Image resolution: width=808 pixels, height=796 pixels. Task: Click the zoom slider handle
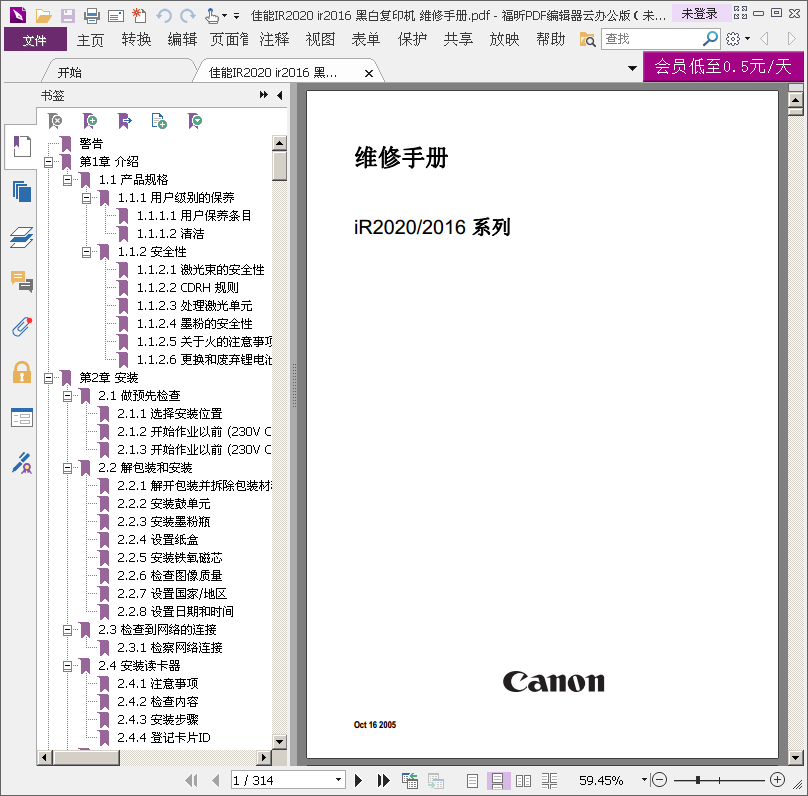coord(698,780)
